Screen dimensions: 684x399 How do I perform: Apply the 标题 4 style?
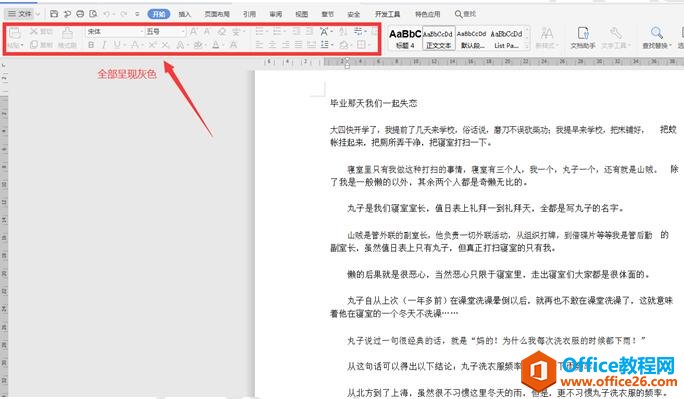tap(405, 38)
